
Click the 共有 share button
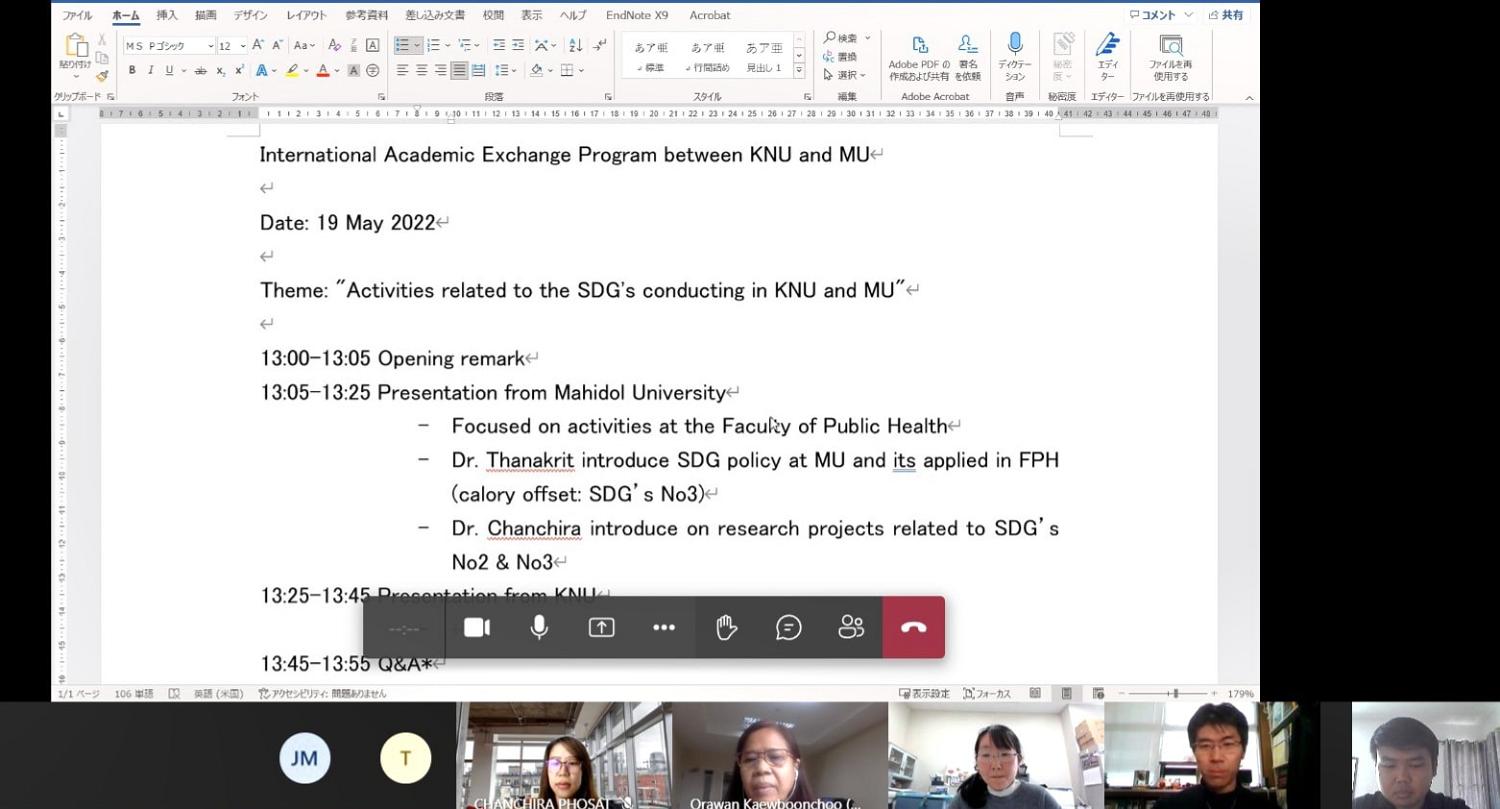[1226, 15]
